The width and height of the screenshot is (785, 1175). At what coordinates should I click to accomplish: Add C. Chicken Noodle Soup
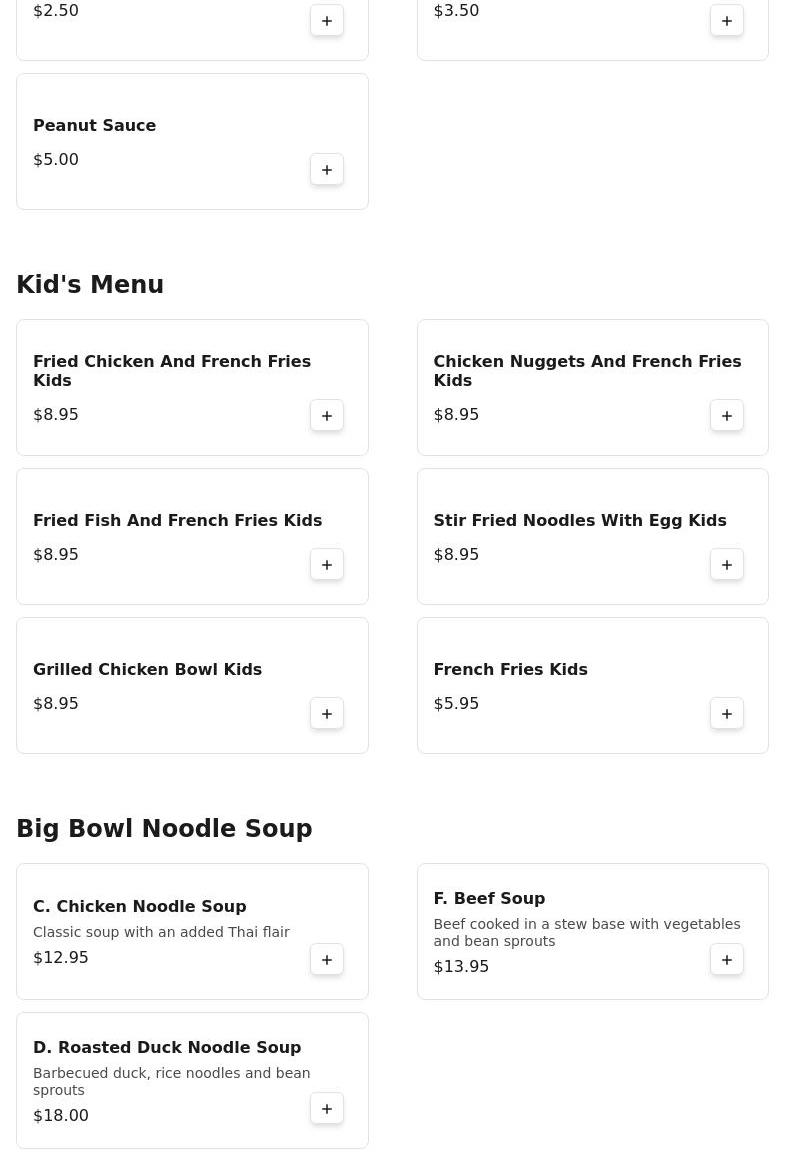[x=327, y=960]
